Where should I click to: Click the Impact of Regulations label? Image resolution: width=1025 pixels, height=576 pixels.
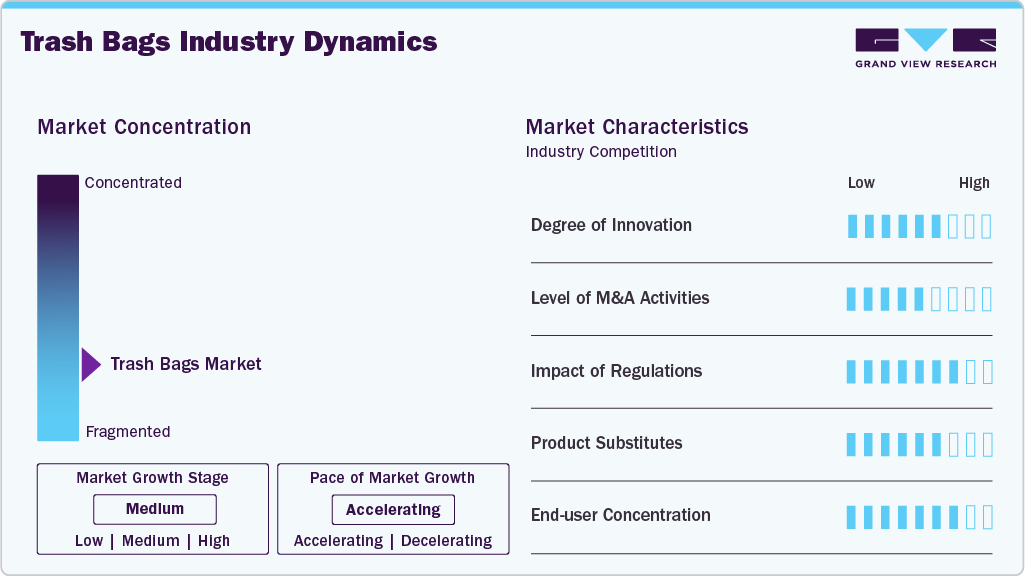(x=616, y=371)
